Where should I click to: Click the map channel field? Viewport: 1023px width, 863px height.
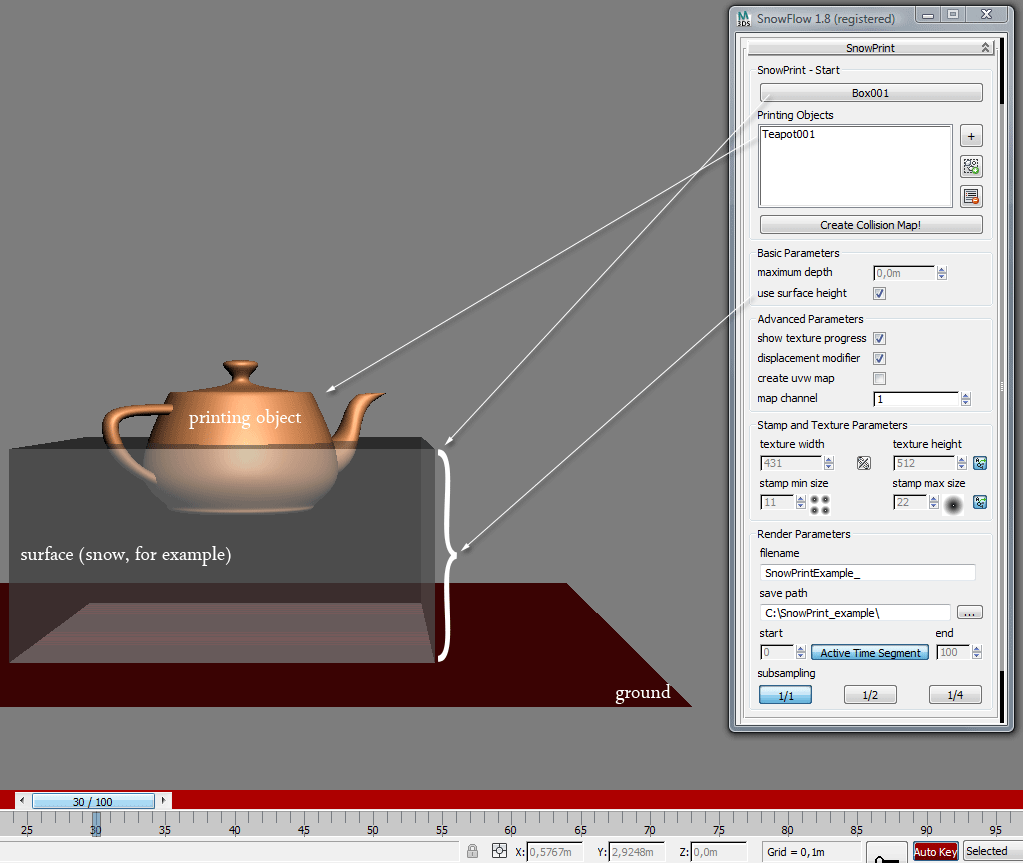click(x=917, y=399)
